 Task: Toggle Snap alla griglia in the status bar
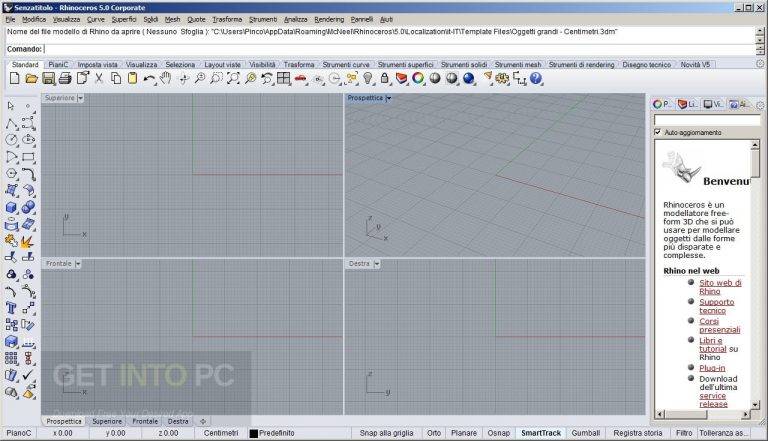click(386, 433)
